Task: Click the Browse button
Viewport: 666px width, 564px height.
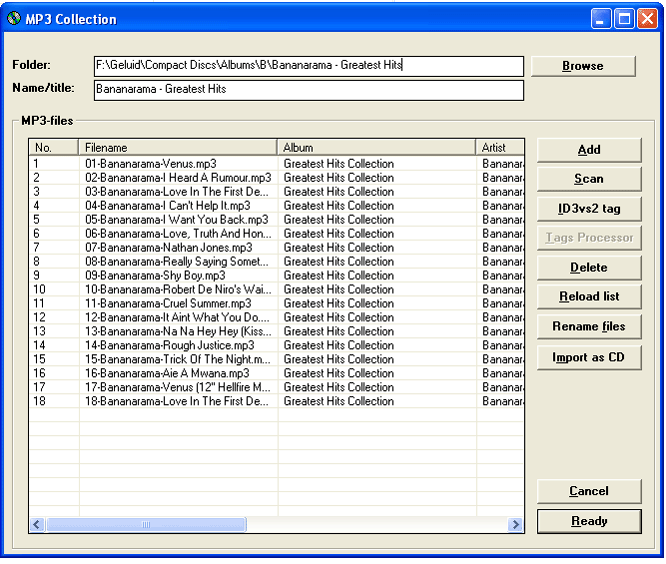Action: tap(583, 66)
